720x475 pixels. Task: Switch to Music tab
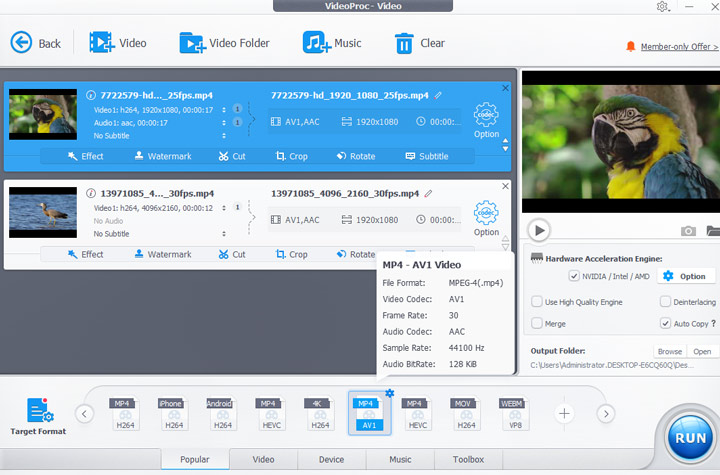[x=400, y=459]
